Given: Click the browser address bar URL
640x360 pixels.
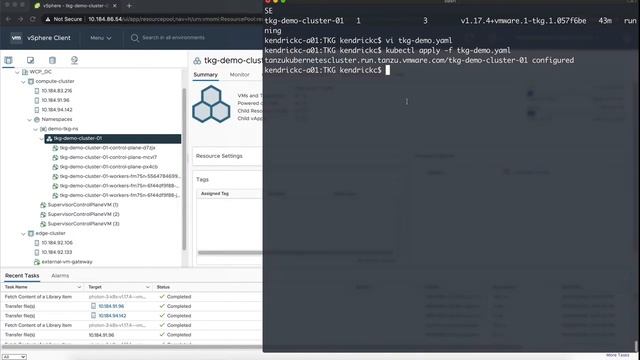Looking at the screenshot, I should pos(176,19).
